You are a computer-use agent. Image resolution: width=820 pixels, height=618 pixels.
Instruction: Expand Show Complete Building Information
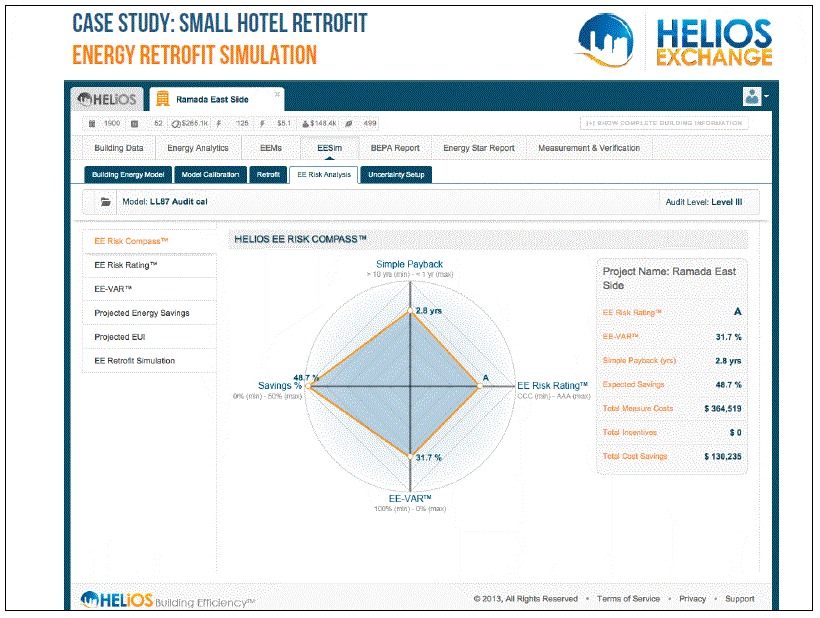tap(663, 123)
